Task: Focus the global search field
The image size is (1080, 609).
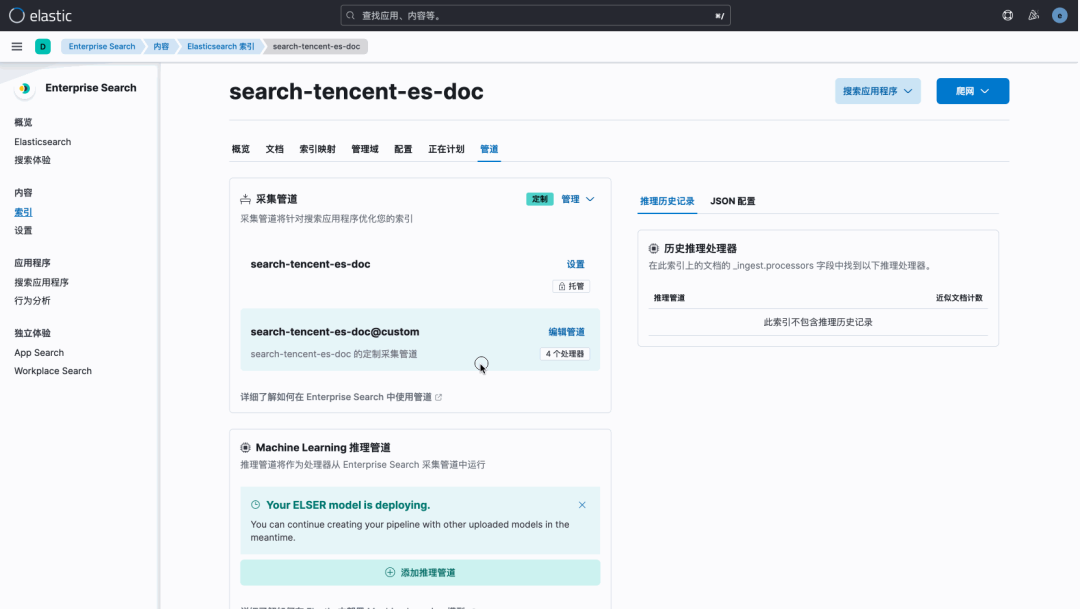Action: point(535,15)
